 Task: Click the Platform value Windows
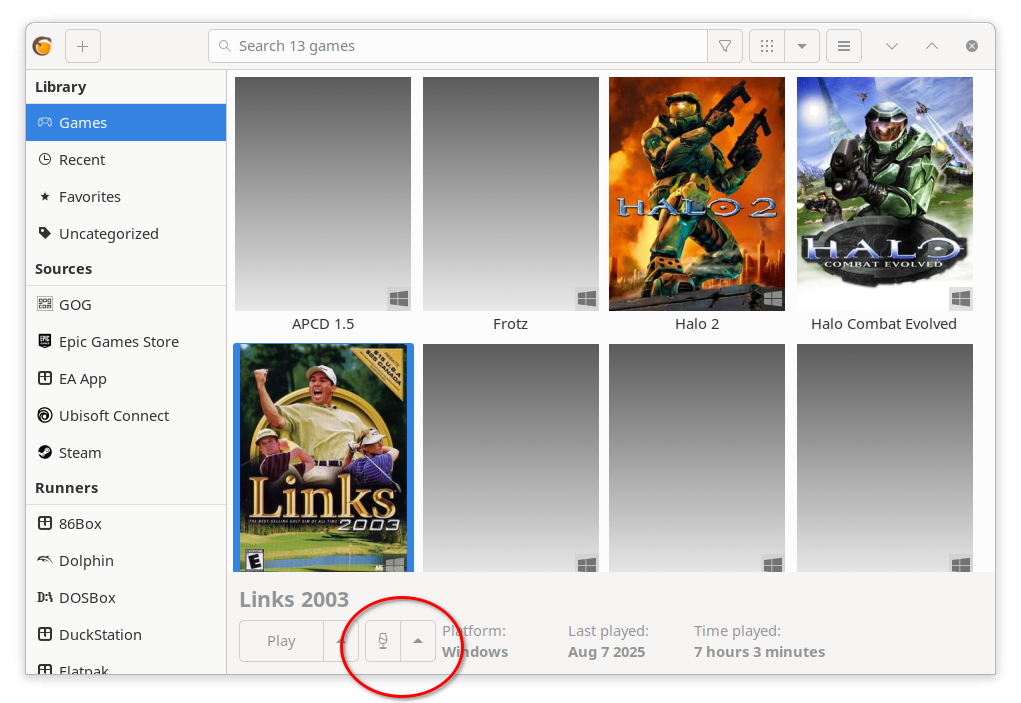[x=475, y=652]
